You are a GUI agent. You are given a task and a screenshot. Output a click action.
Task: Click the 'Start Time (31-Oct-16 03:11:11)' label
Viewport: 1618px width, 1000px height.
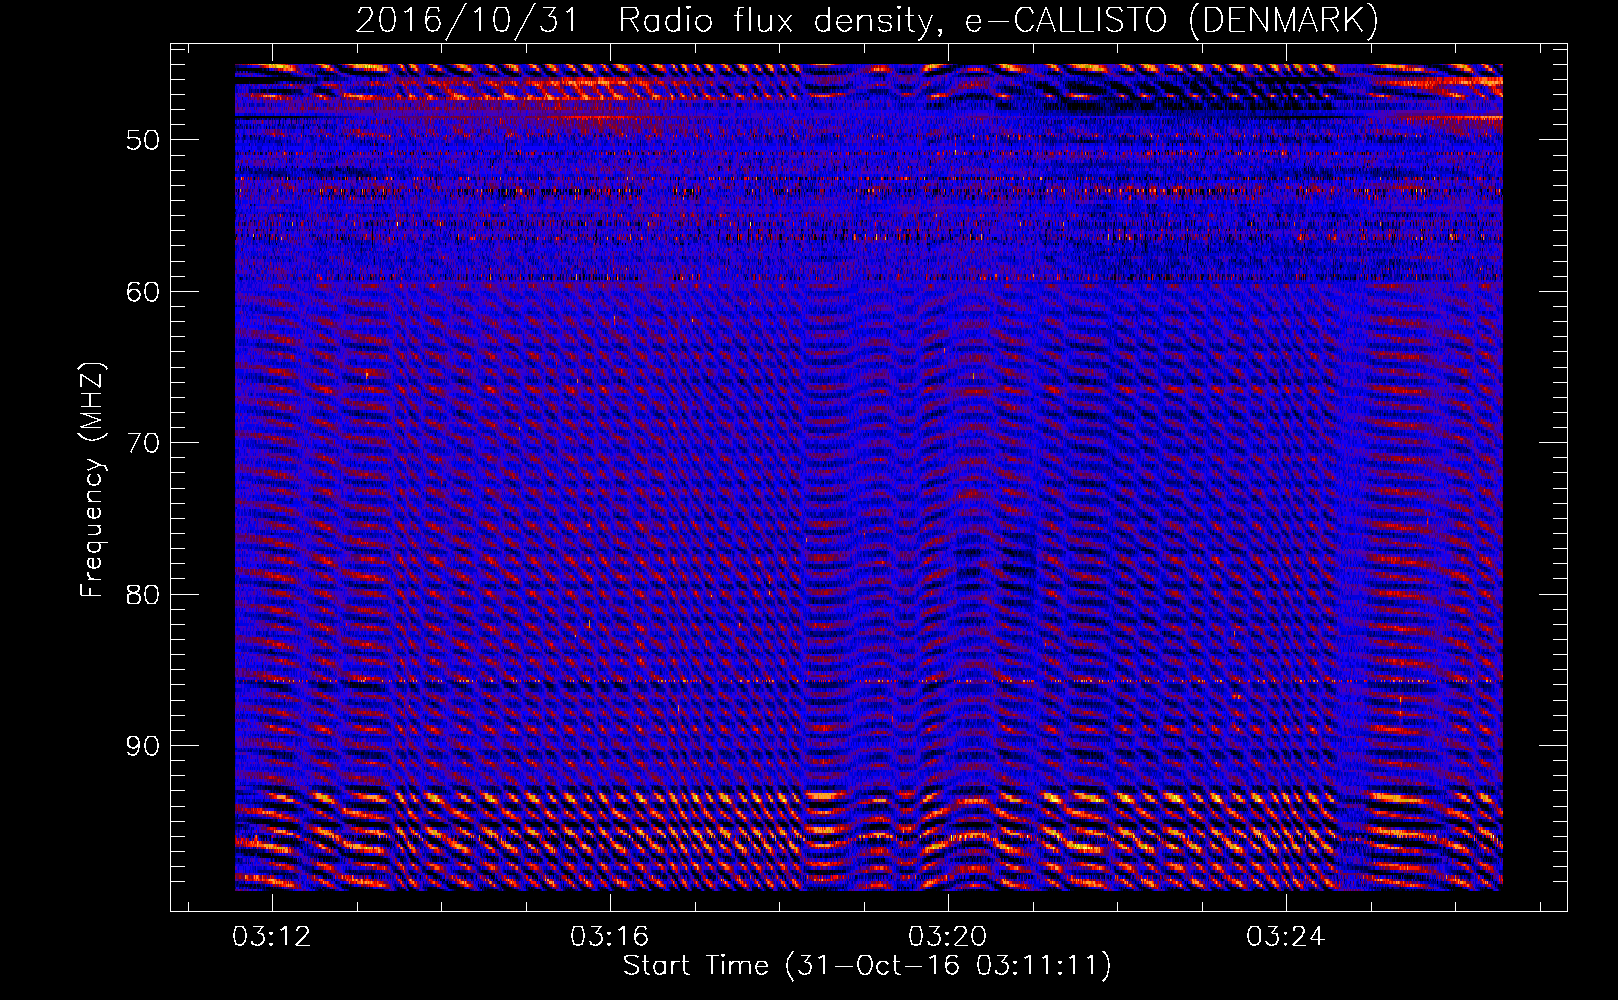point(867,966)
